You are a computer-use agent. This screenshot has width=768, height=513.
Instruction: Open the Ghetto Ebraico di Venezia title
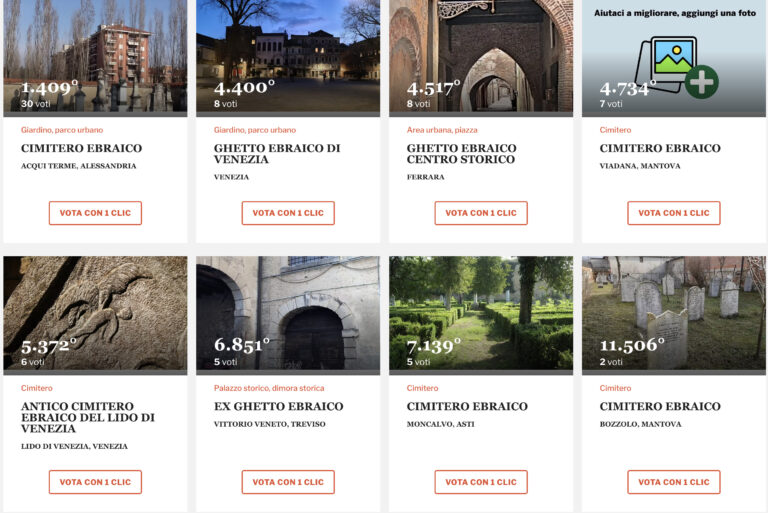277,153
